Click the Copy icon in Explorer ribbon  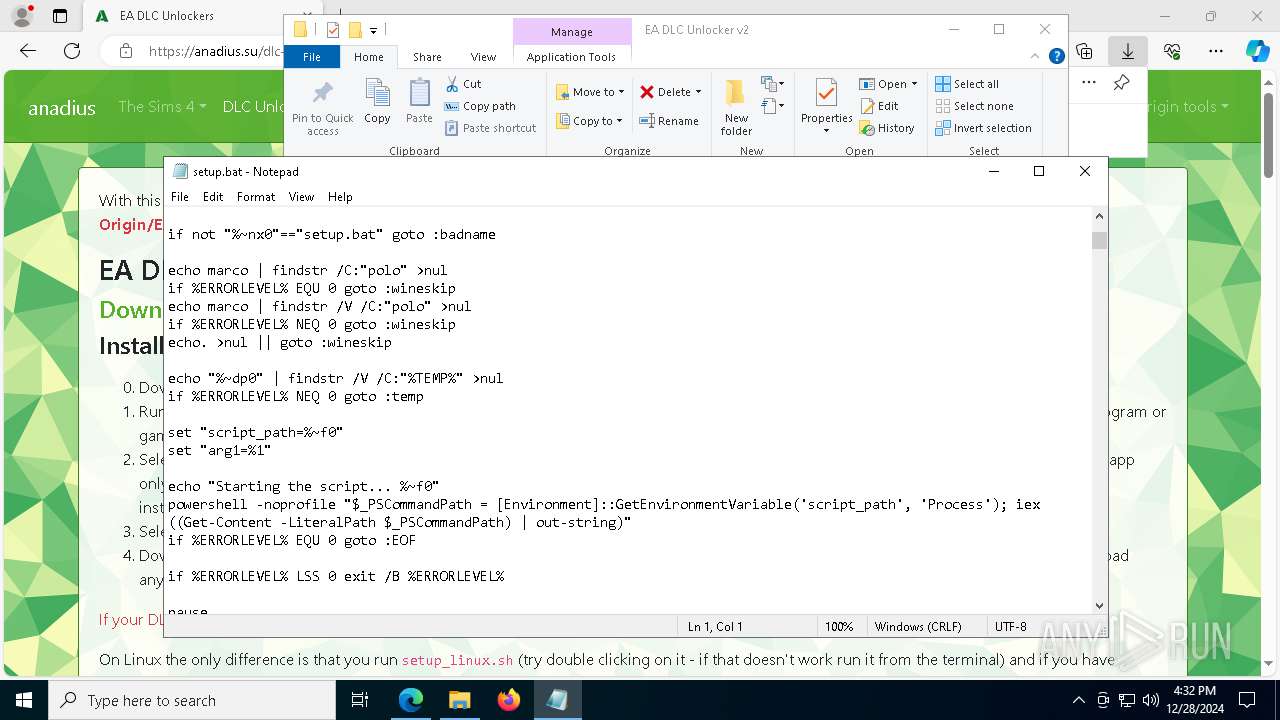click(x=377, y=101)
